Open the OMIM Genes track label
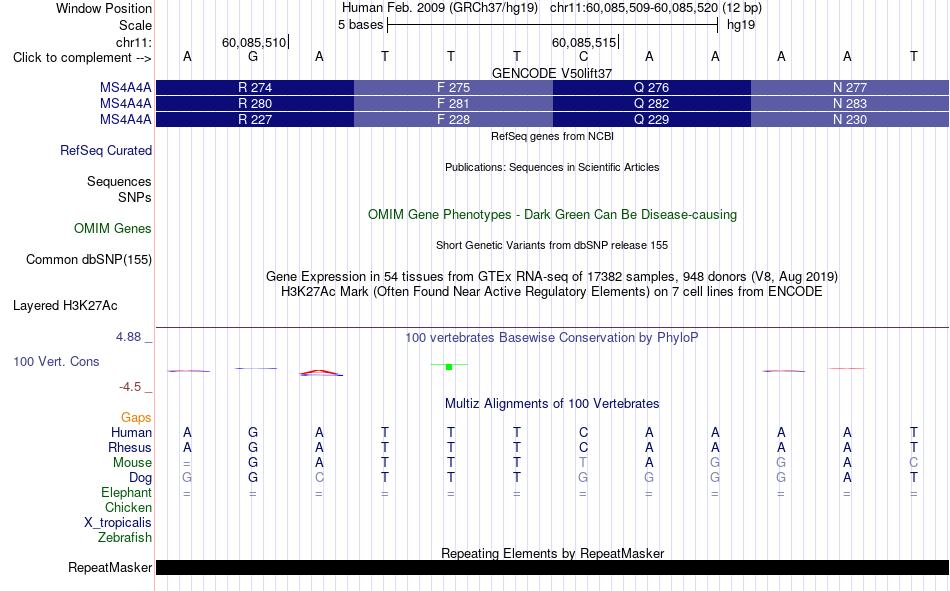 (x=113, y=229)
